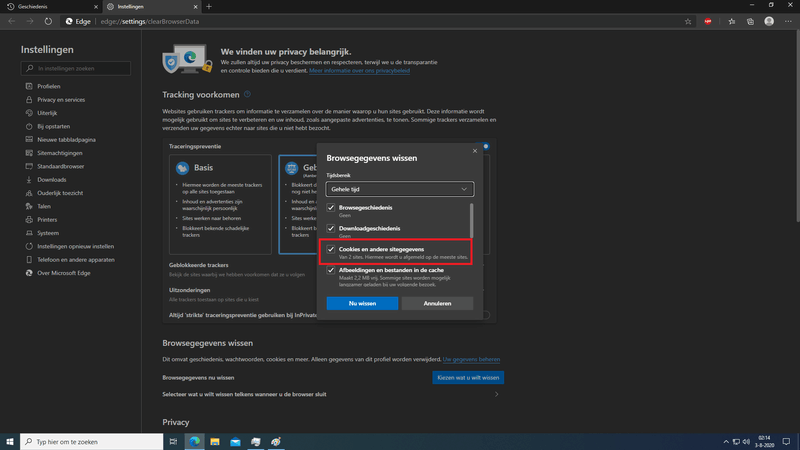Open Meer informatie over ons privacybeleid link
The width and height of the screenshot is (800, 450).
click(x=359, y=71)
